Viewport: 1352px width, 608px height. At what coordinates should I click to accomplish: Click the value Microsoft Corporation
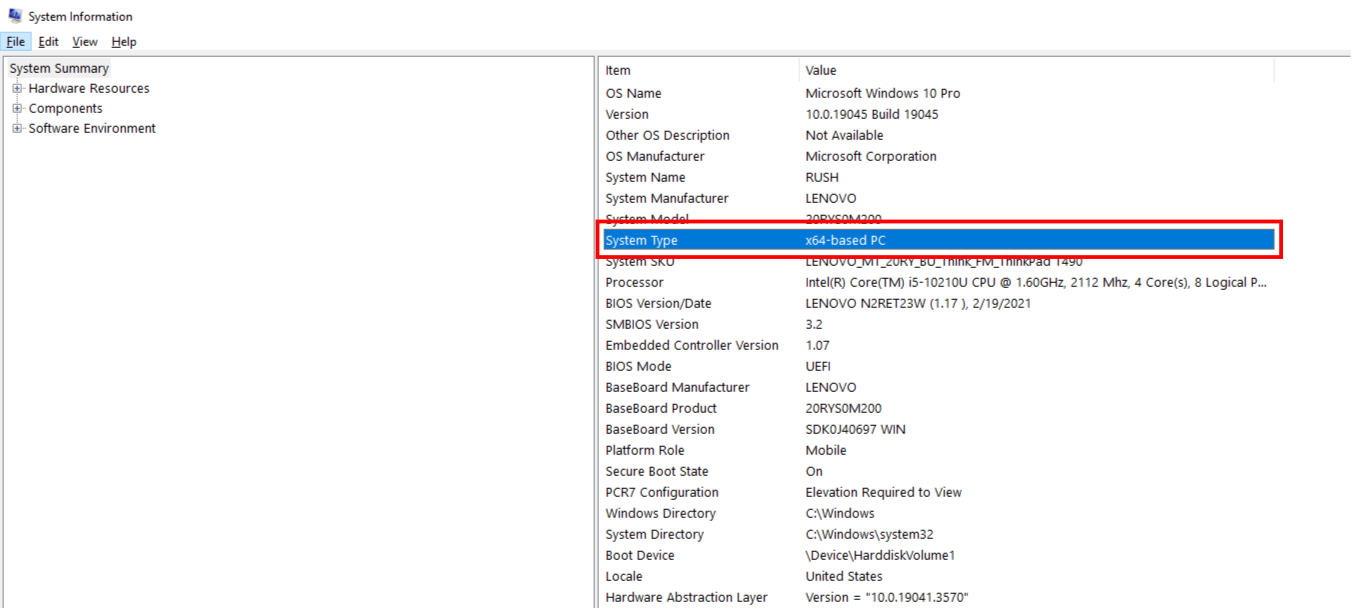pos(871,156)
